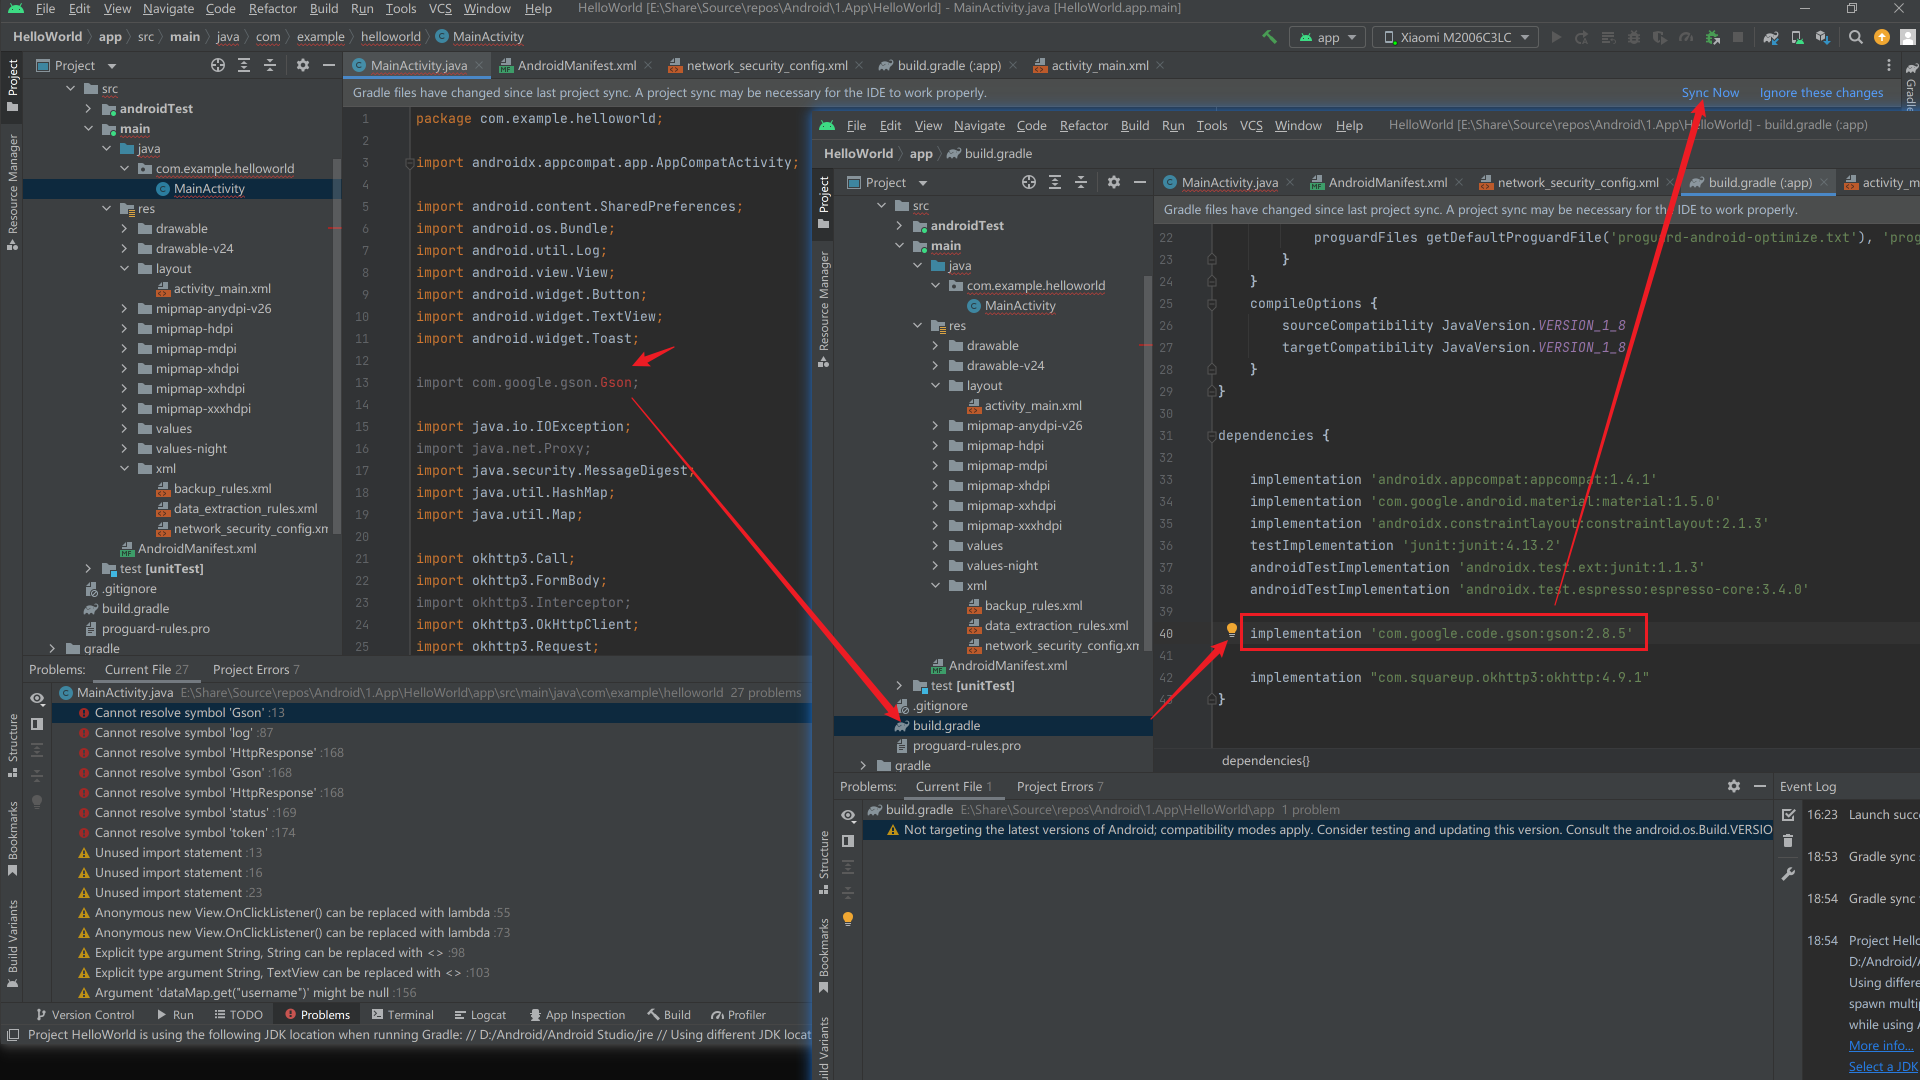The width and height of the screenshot is (1920, 1080).
Task: Click Collapse All icon in main Project panel
Action: pyautogui.click(x=270, y=65)
